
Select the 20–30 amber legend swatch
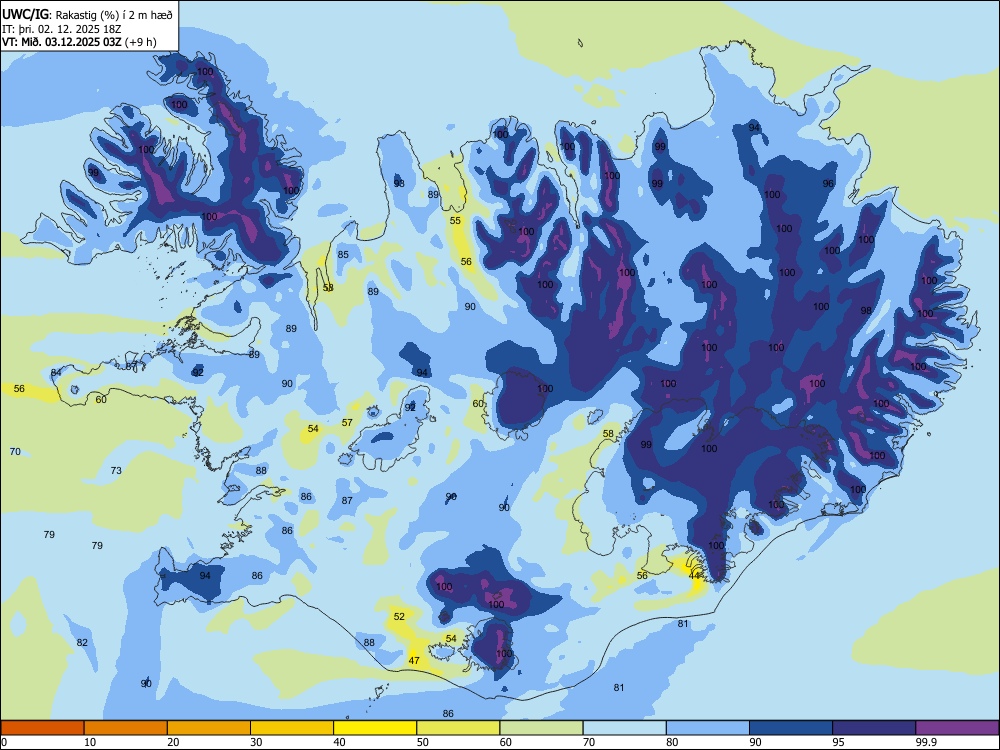209,728
